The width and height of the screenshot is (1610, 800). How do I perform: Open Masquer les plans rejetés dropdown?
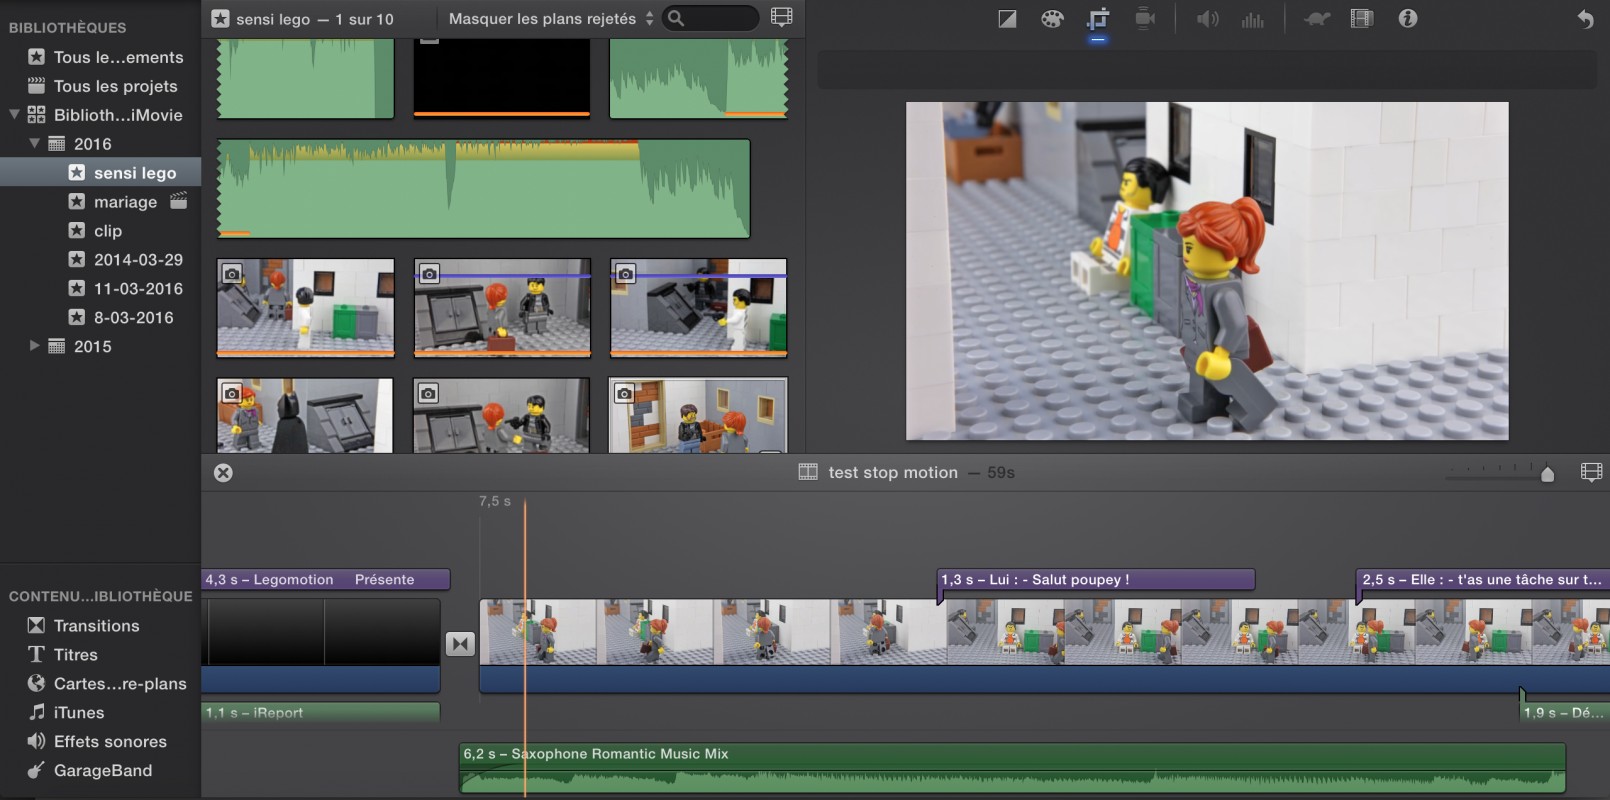point(551,19)
